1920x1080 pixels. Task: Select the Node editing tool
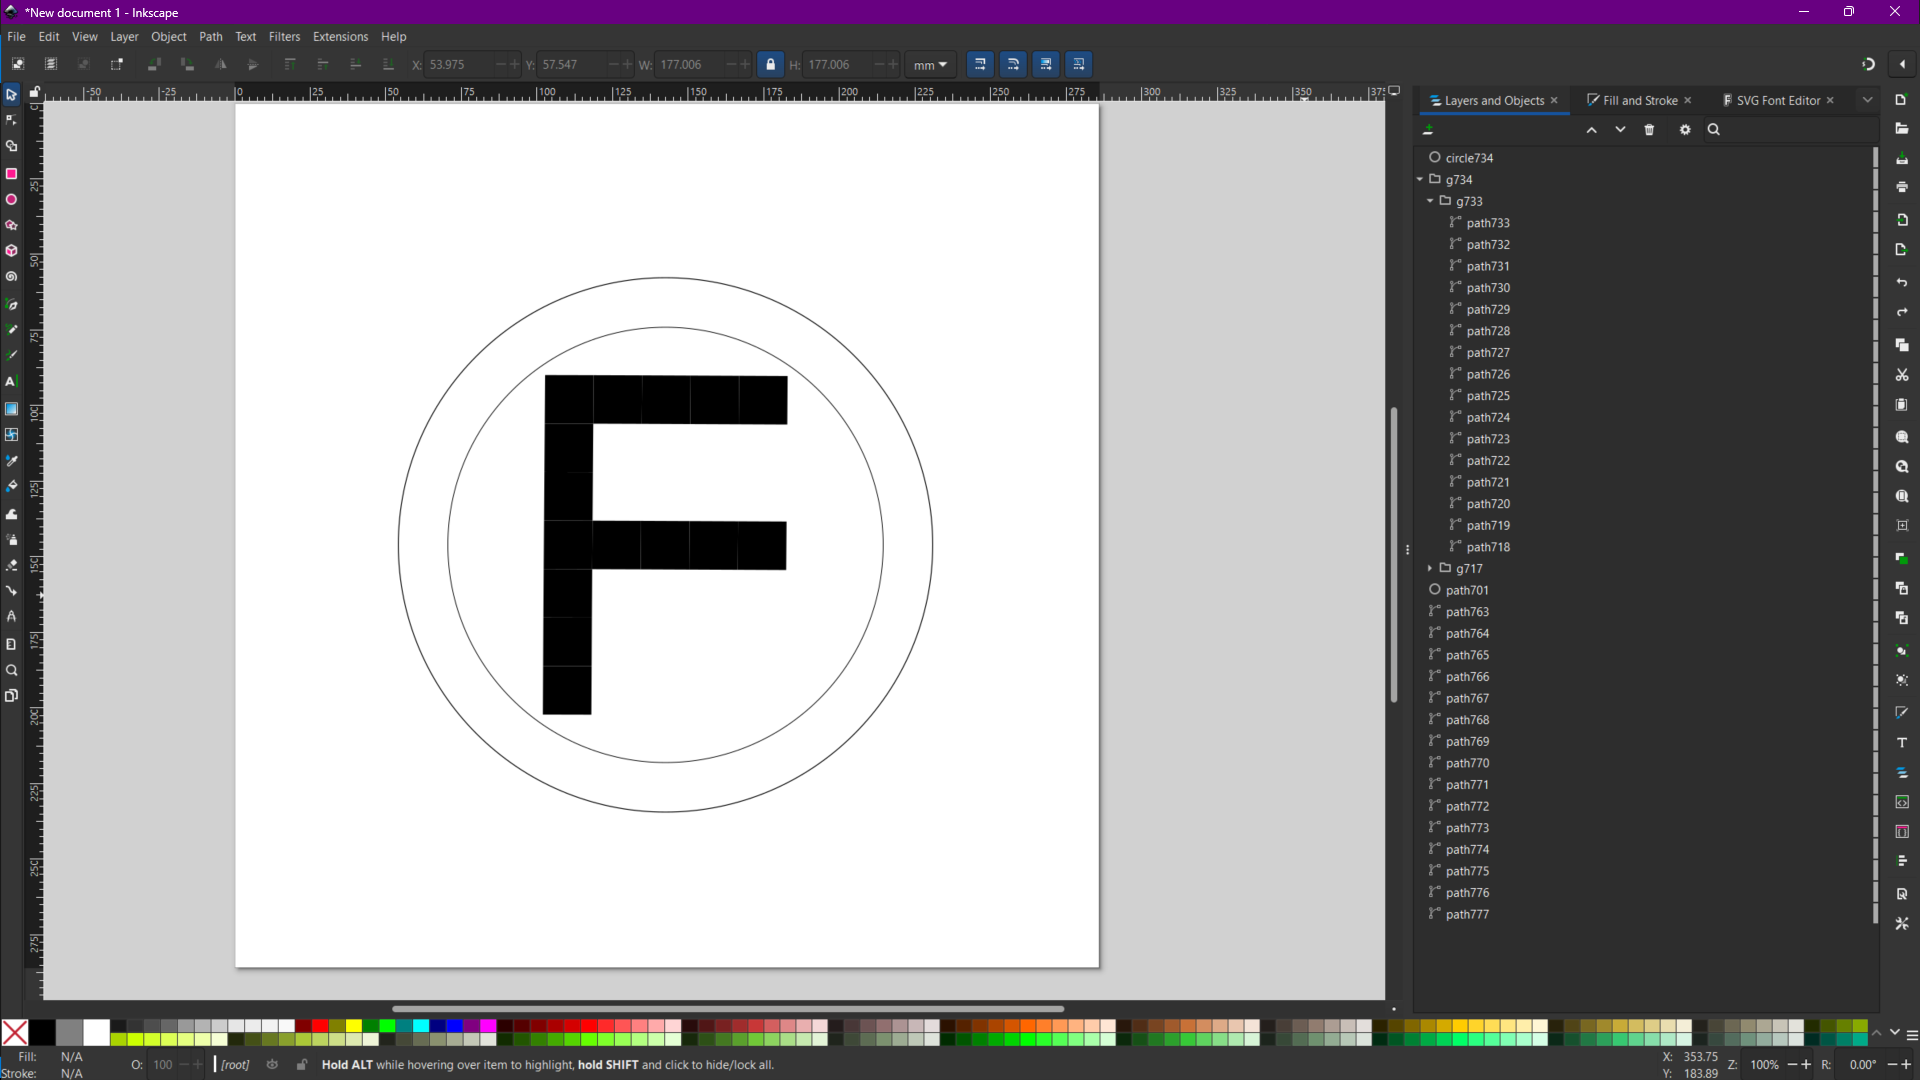pyautogui.click(x=11, y=120)
